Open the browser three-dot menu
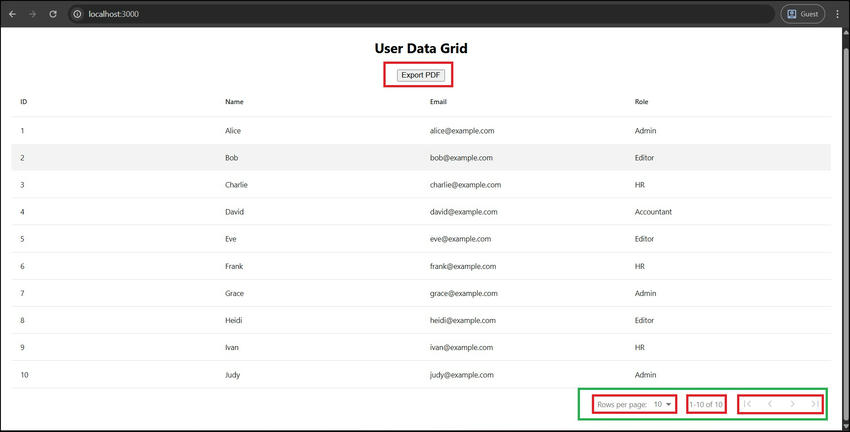 (837, 14)
